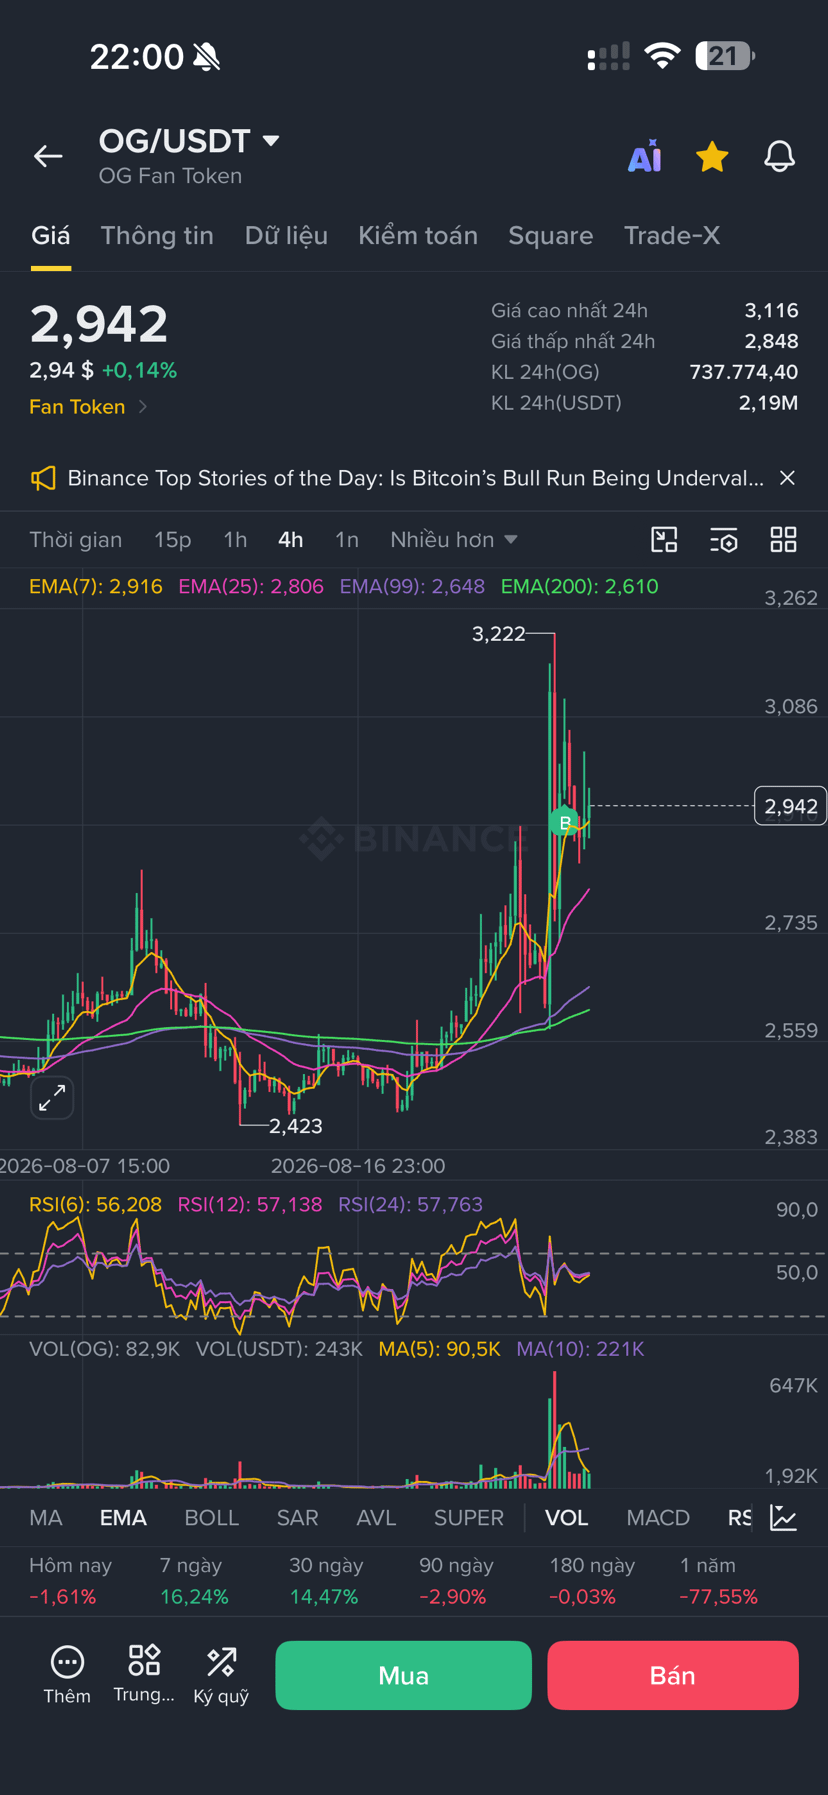828x1795 pixels.
Task: Tap the EMA(99): 2,648 label
Action: pos(412,587)
